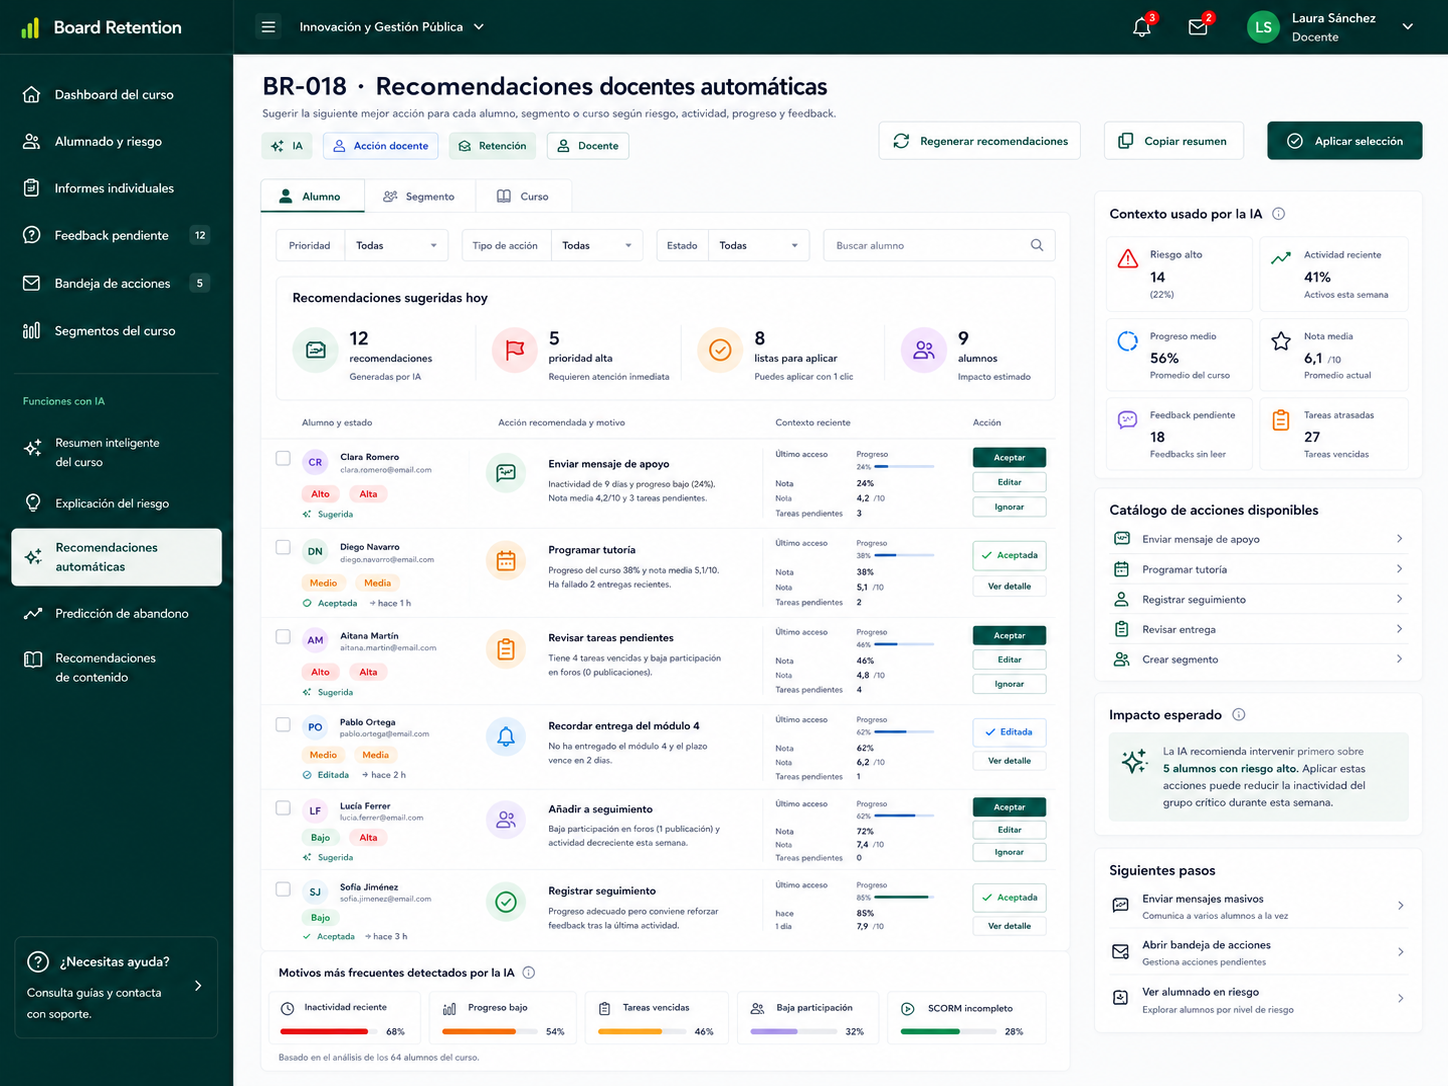Select the Alumno tab
The image size is (1448, 1086).
click(x=312, y=196)
